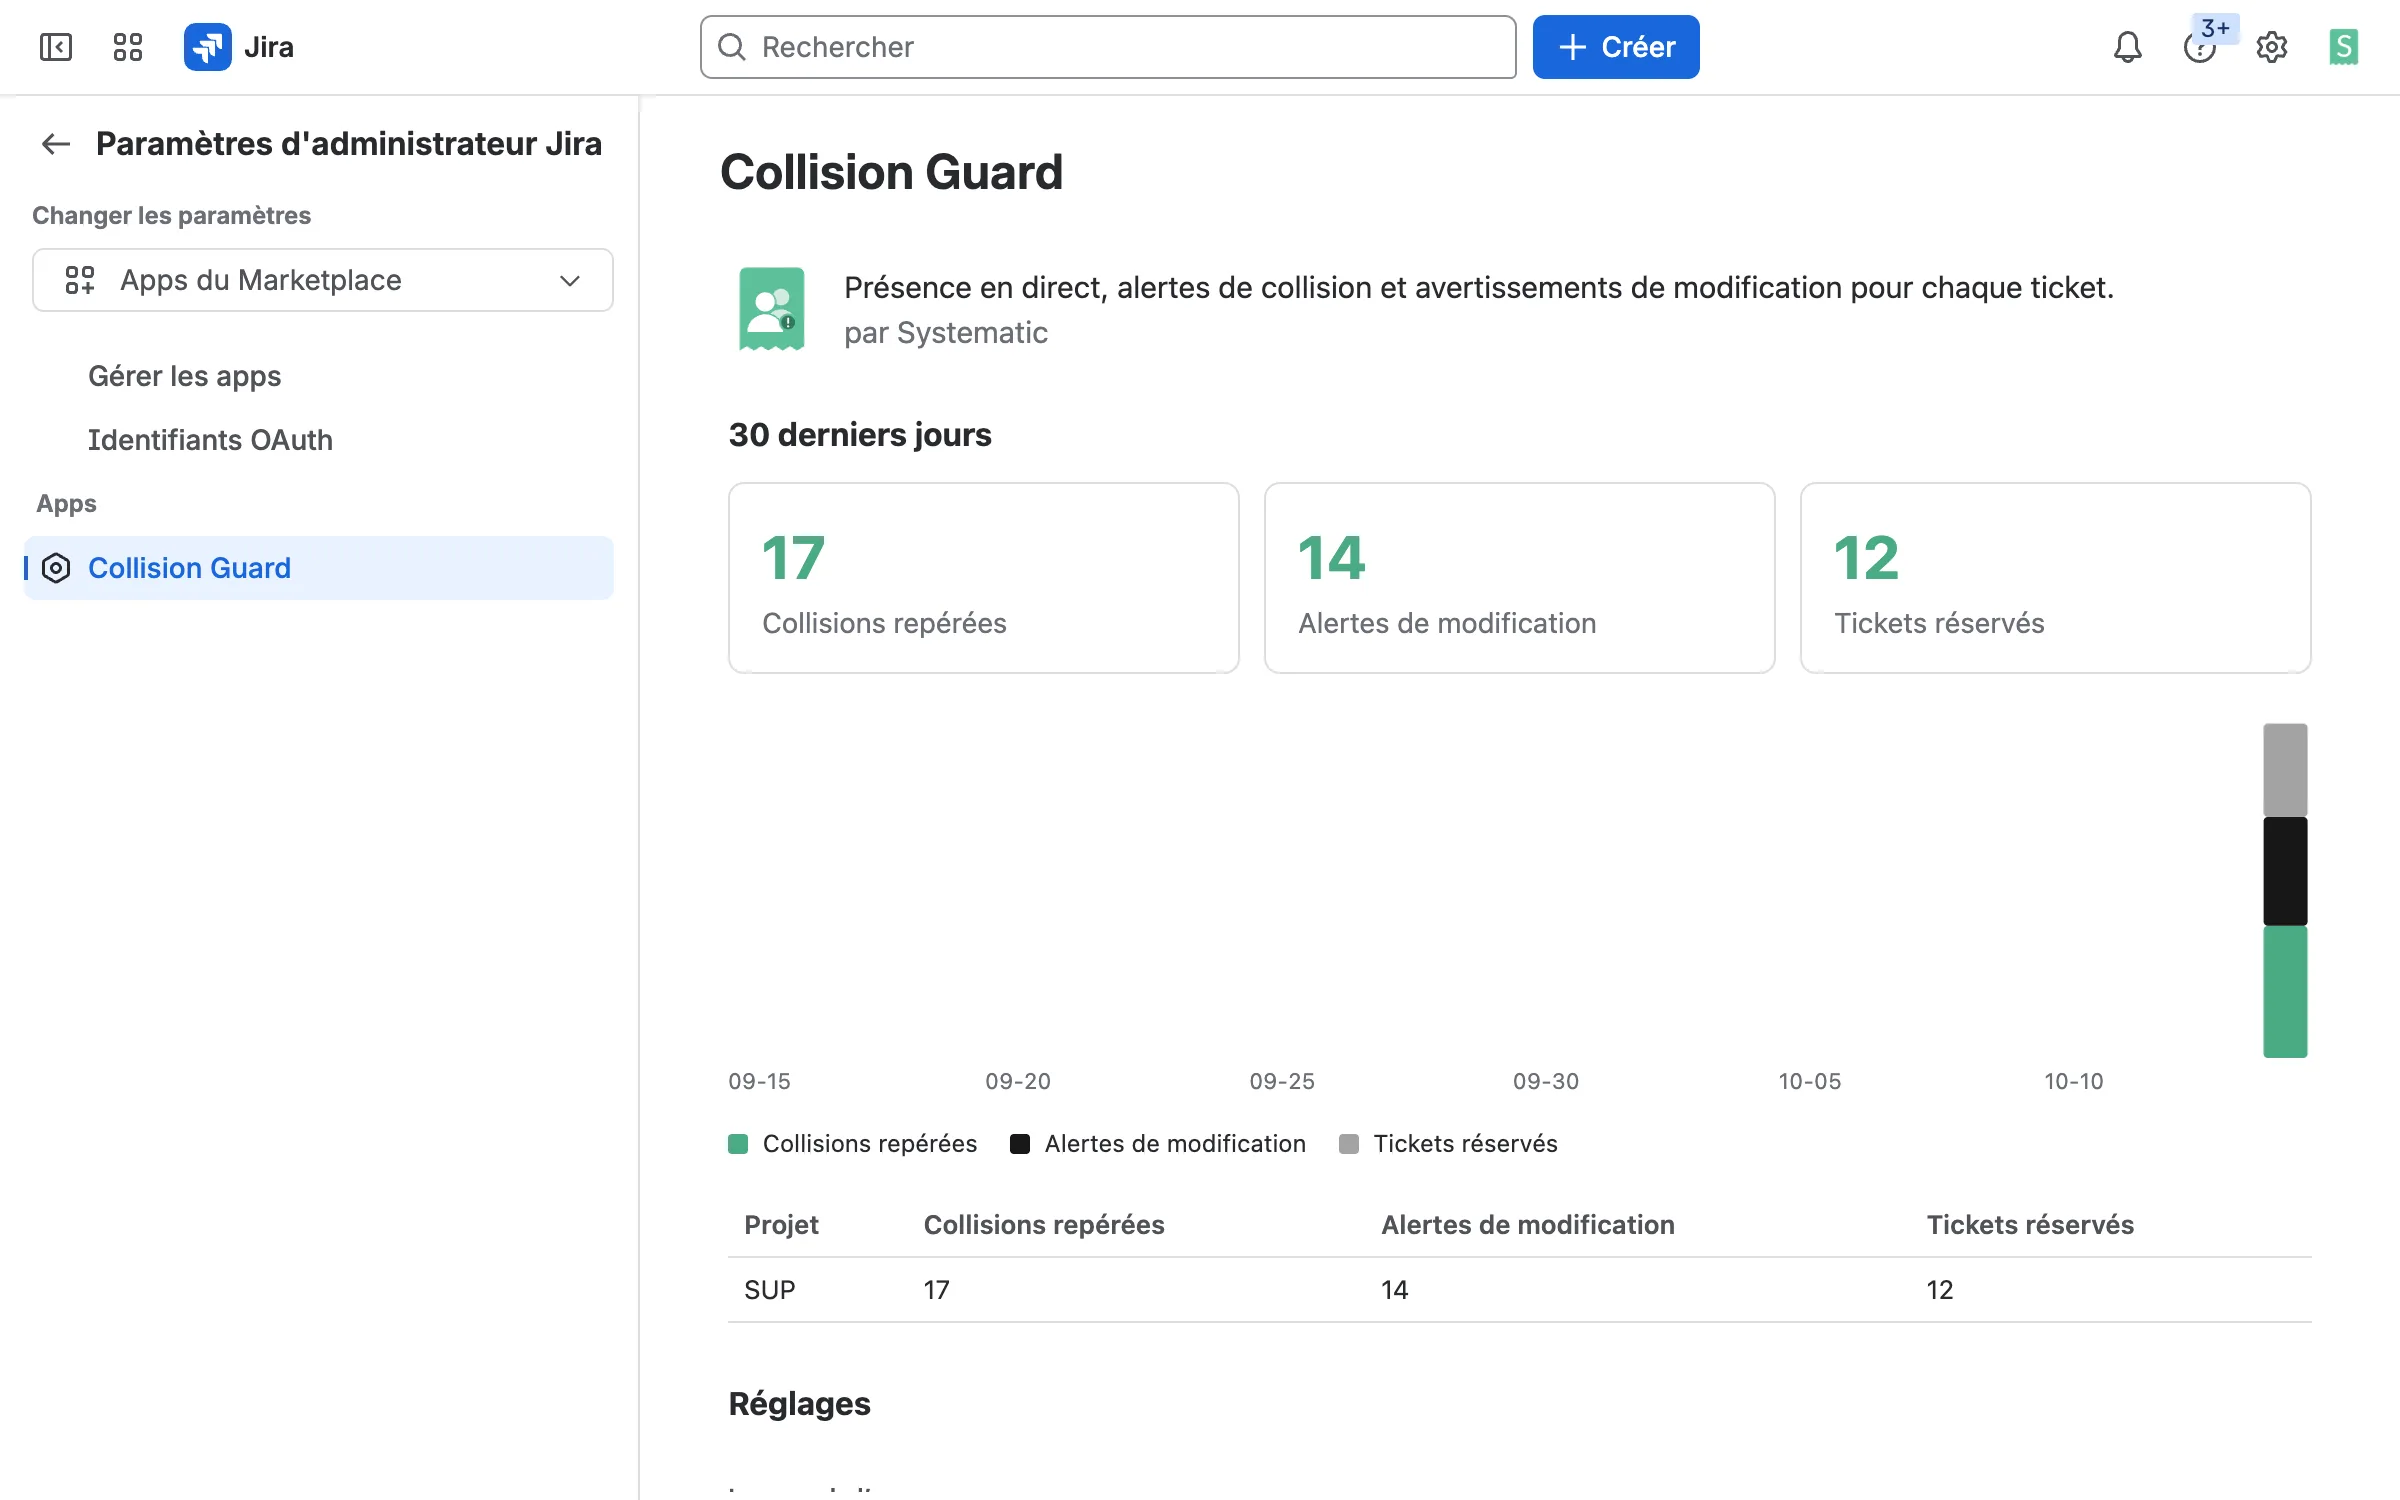Click the par Systematic vendor text
This screenshot has height=1500, width=2400.
coord(946,333)
